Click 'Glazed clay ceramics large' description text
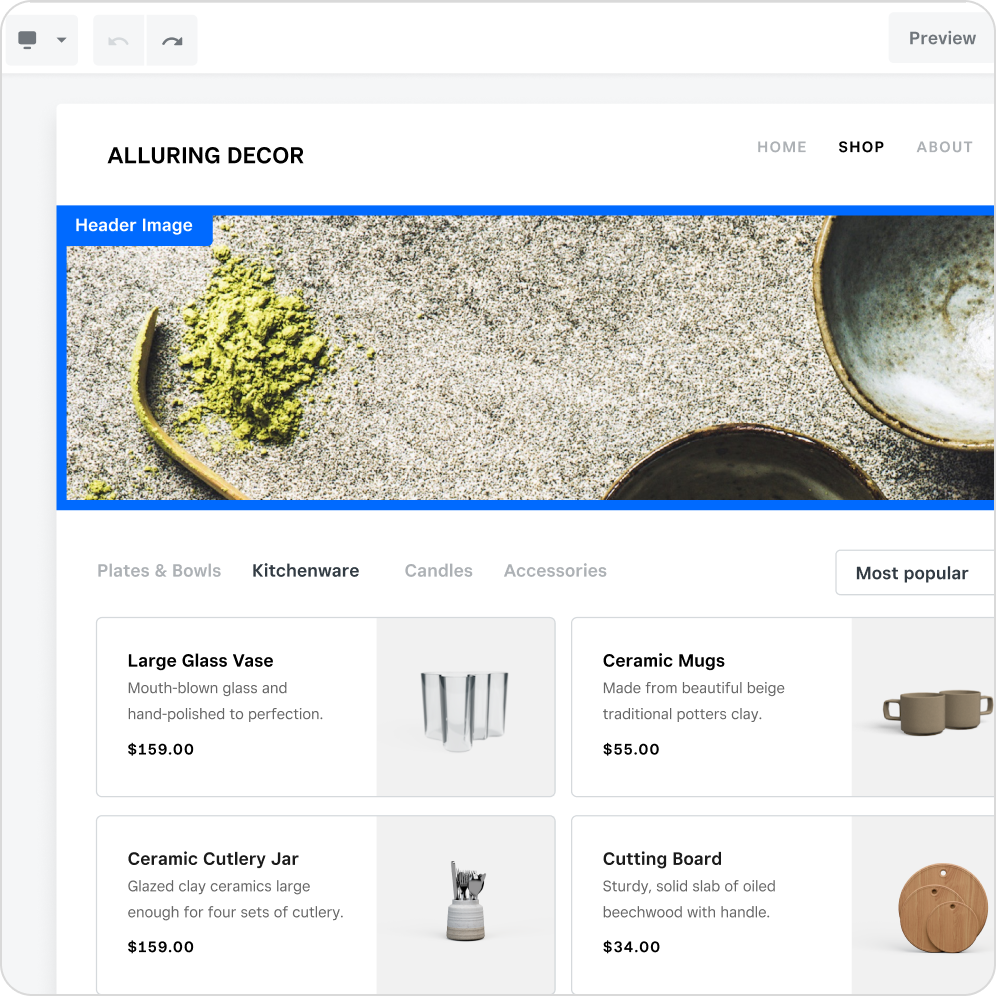This screenshot has width=996, height=996. pyautogui.click(x=219, y=886)
